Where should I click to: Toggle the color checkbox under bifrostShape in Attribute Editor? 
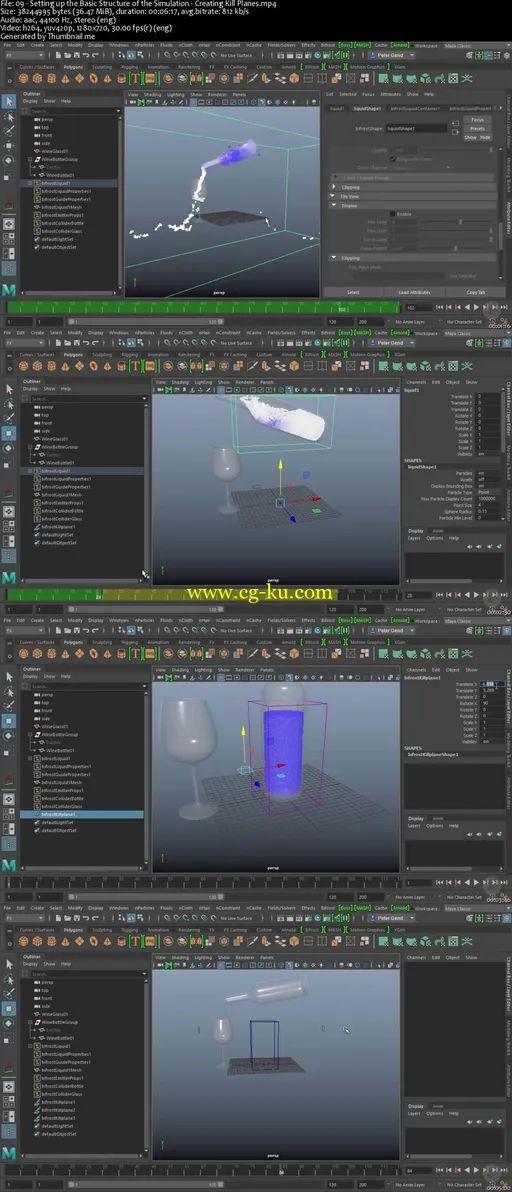point(392,158)
